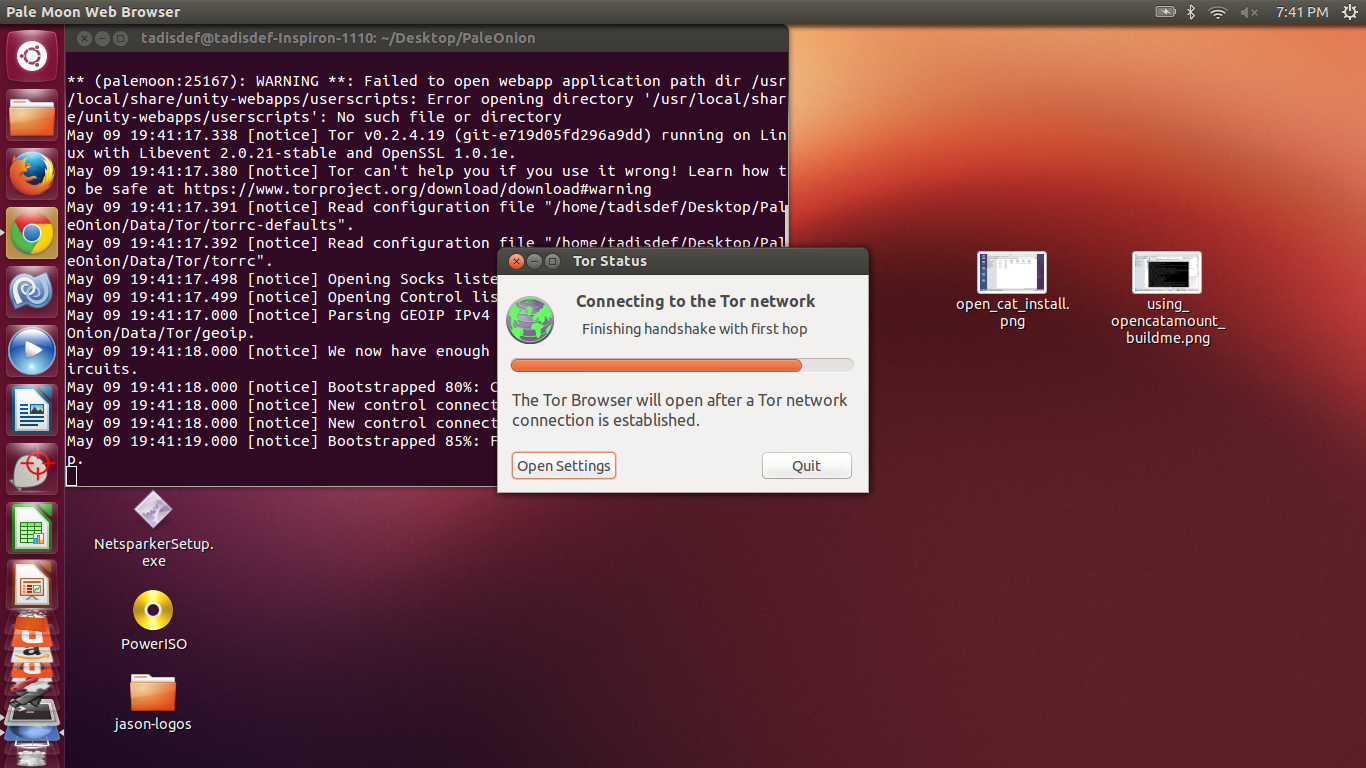
Task: Click the terminal title bar text
Action: [x=338, y=38]
